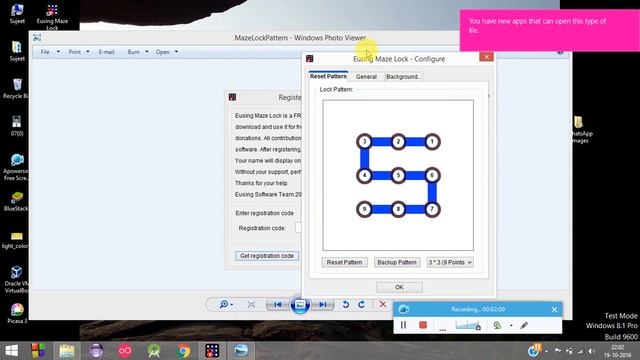
Task: Click the Action Center flag tray icon
Action: click(558, 351)
